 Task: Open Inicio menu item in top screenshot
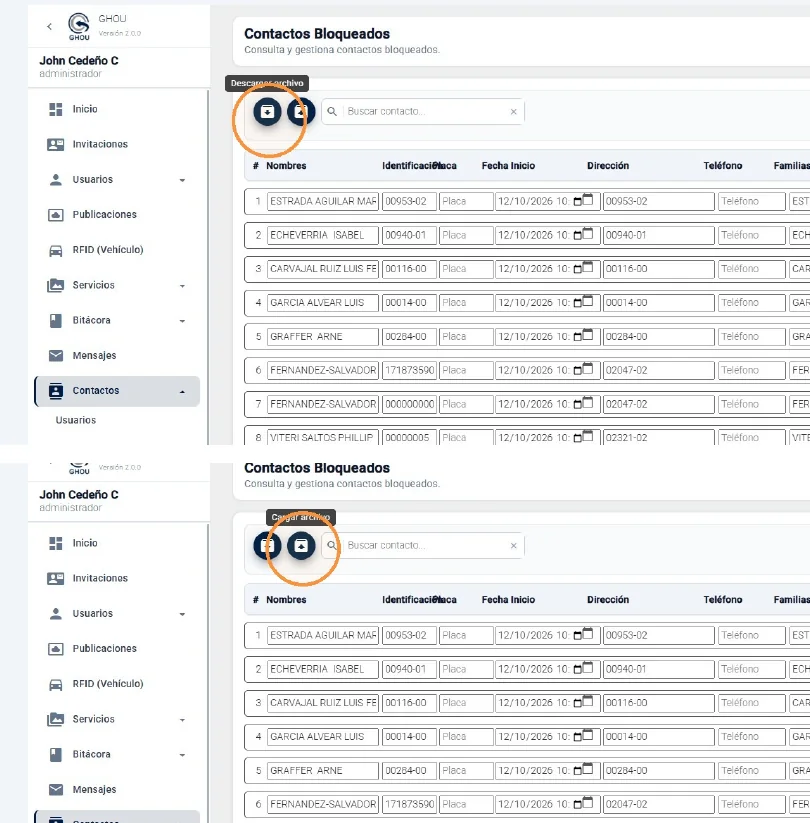118,109
